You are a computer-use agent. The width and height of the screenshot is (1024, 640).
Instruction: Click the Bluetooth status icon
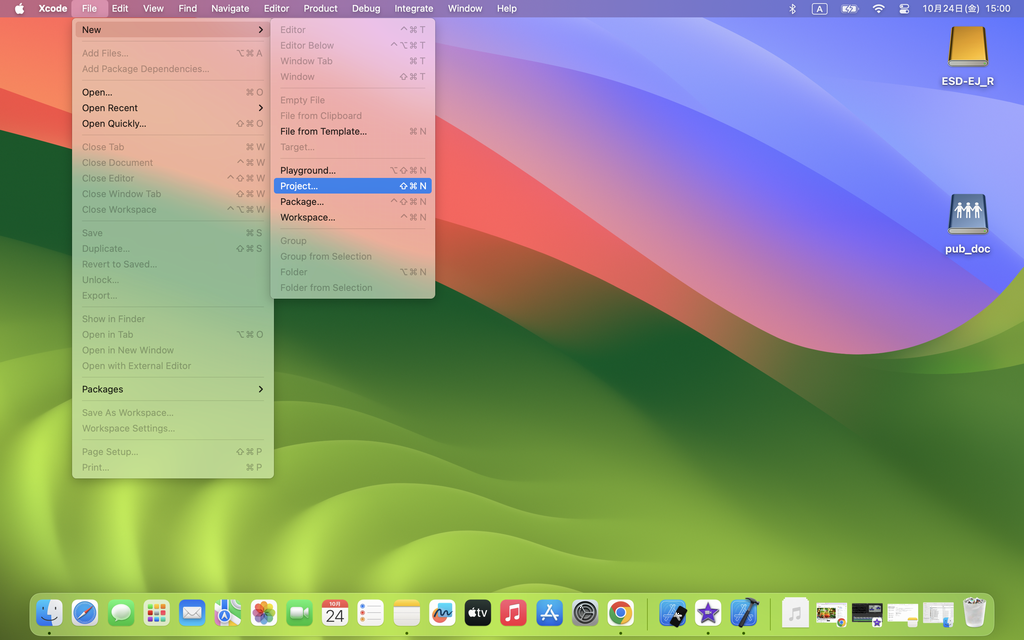[792, 9]
